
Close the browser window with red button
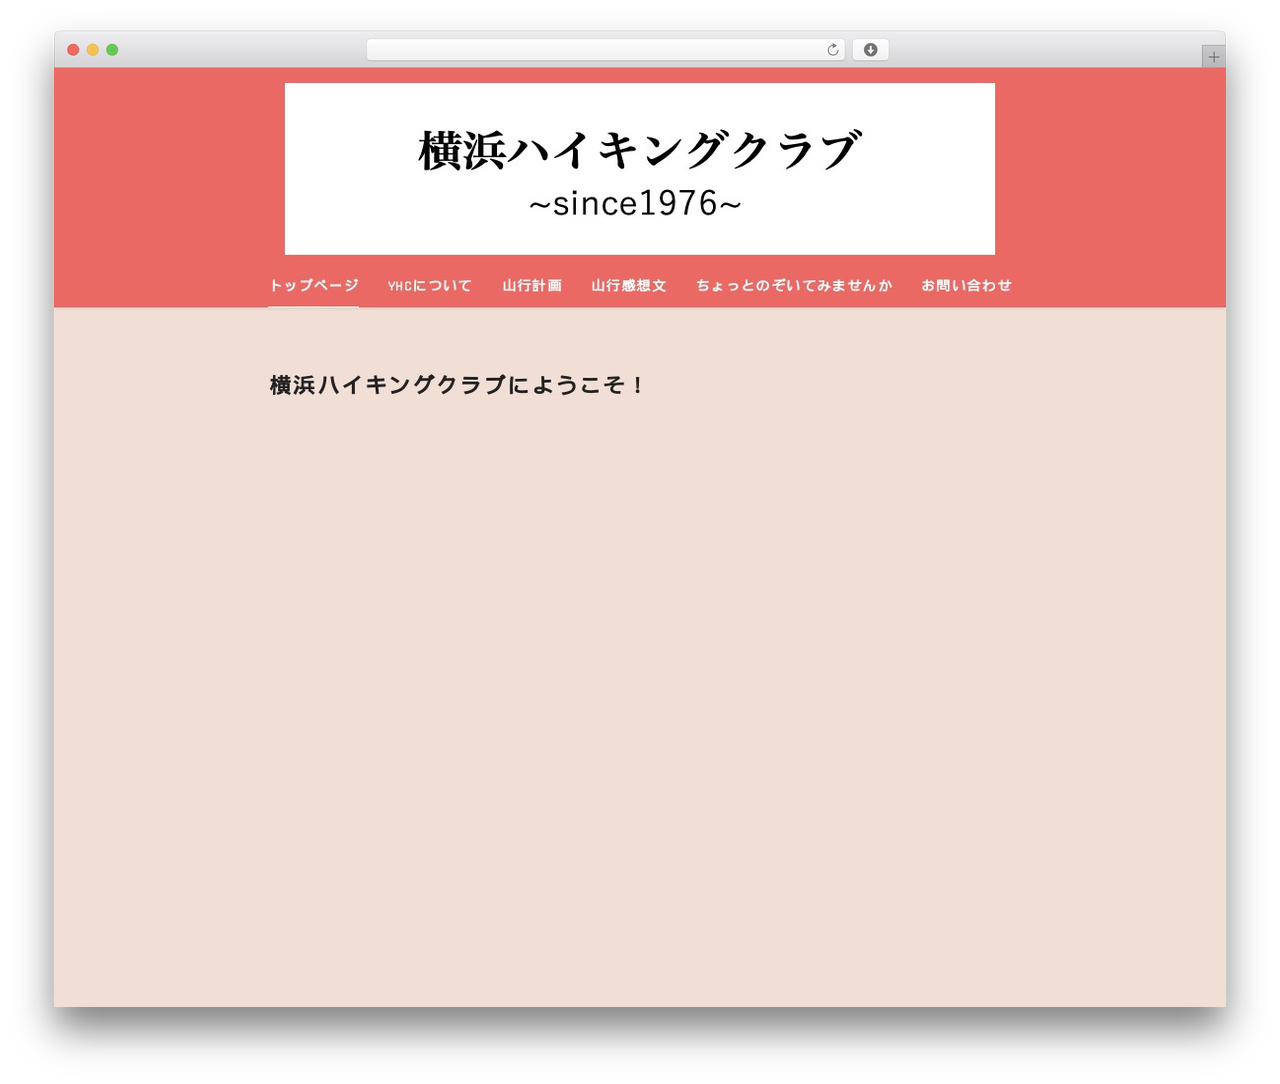[x=73, y=50]
